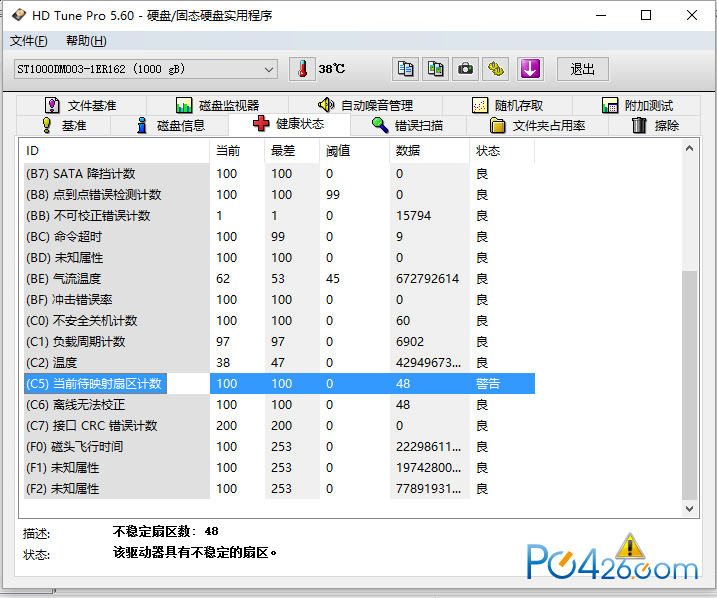Select row (F0) 磁头飞行时间
717x598 pixels.
click(279, 447)
